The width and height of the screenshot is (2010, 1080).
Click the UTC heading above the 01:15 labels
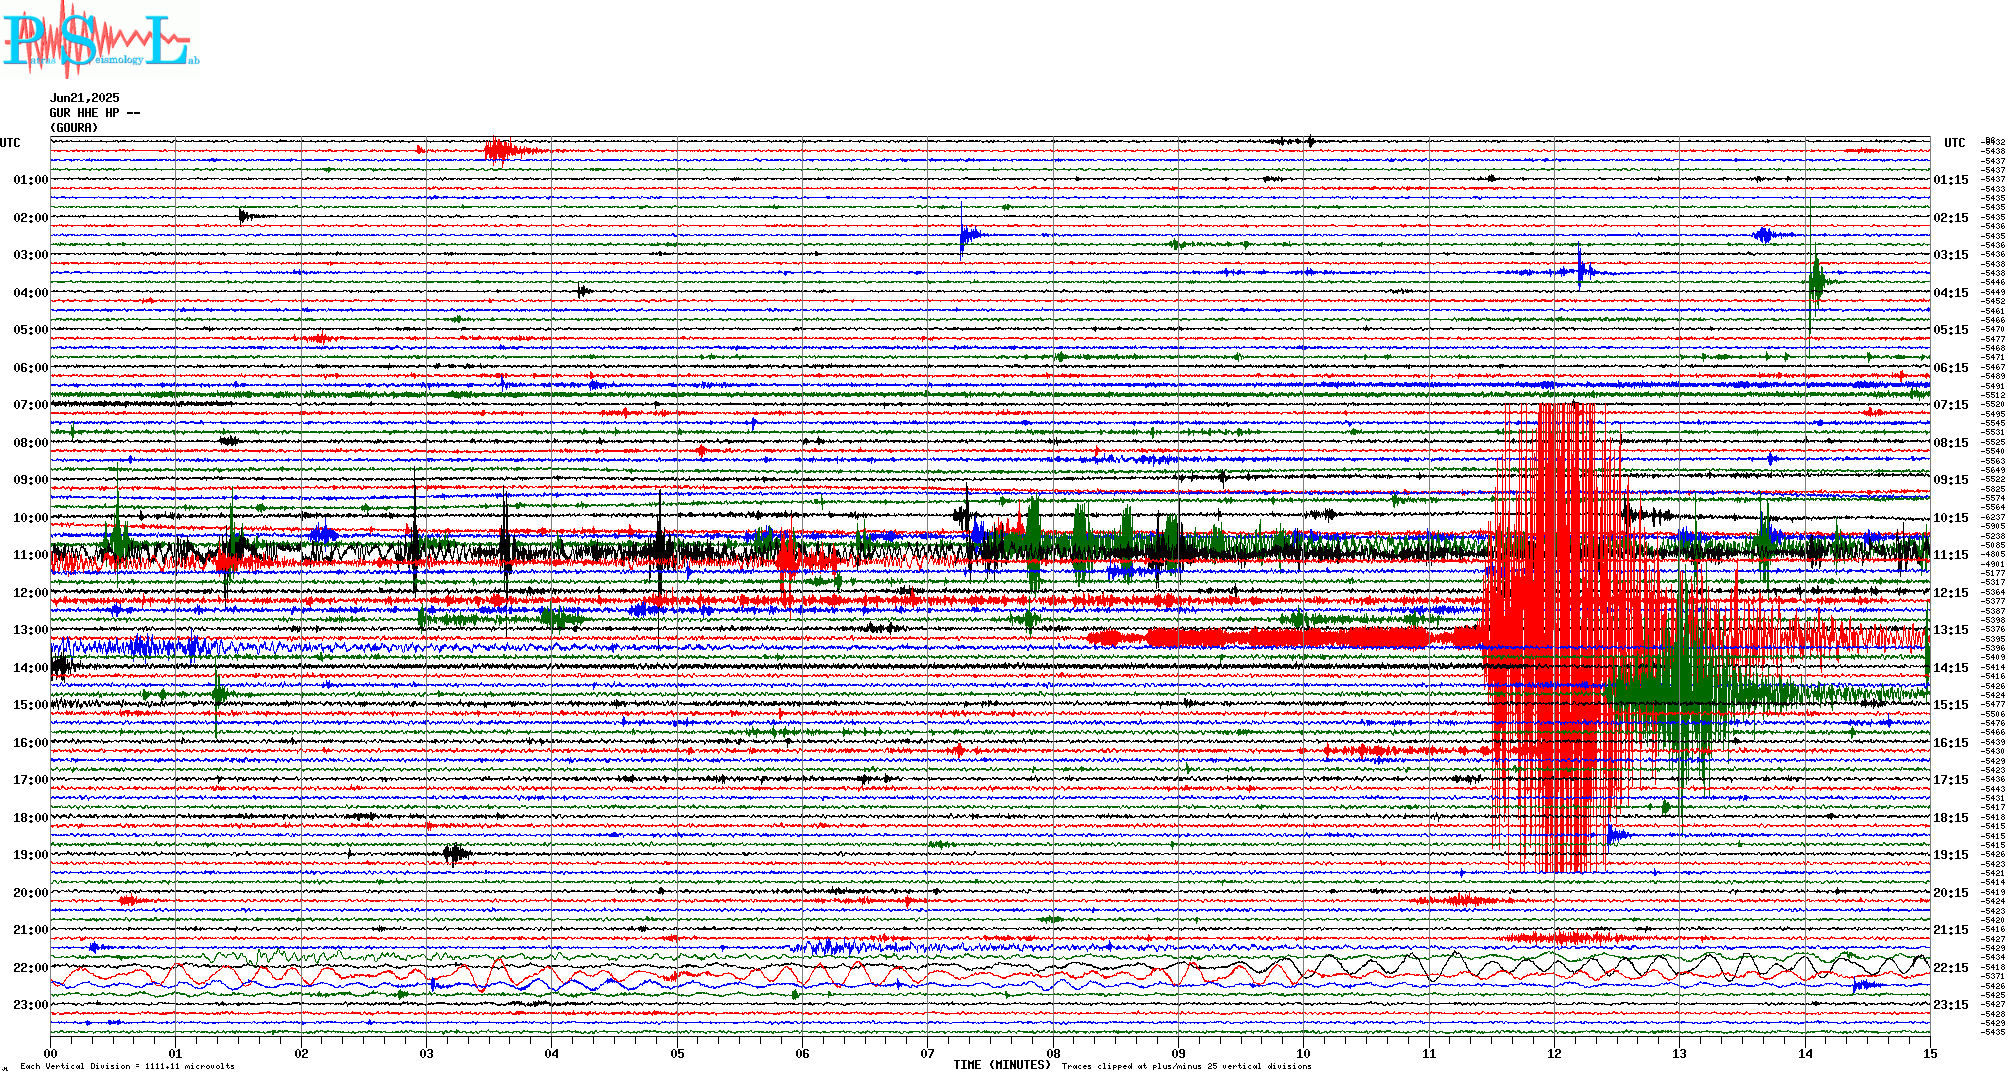[1955, 143]
